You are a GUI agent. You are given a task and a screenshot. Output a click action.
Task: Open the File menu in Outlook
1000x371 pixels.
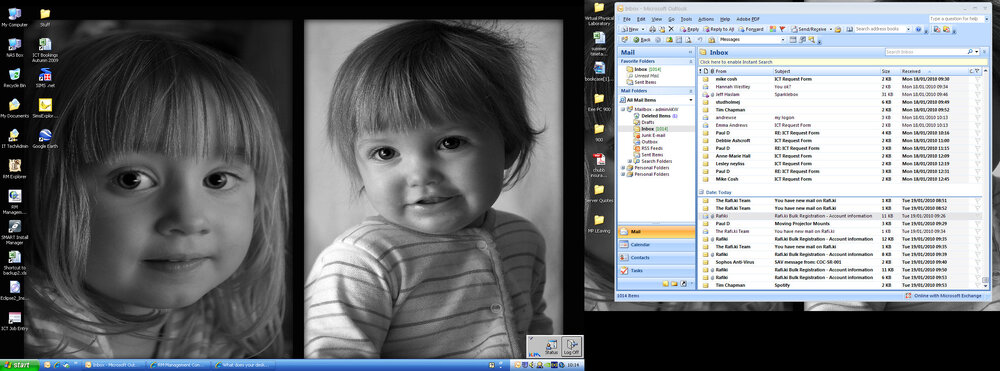coord(627,19)
